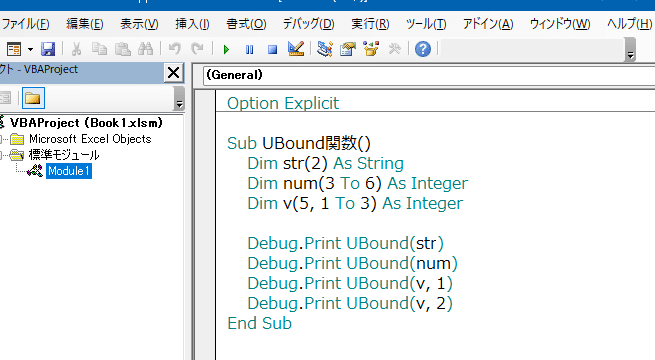Open Find with the binoculars icon
Viewport: 655px width, 360px height.
[145, 49]
